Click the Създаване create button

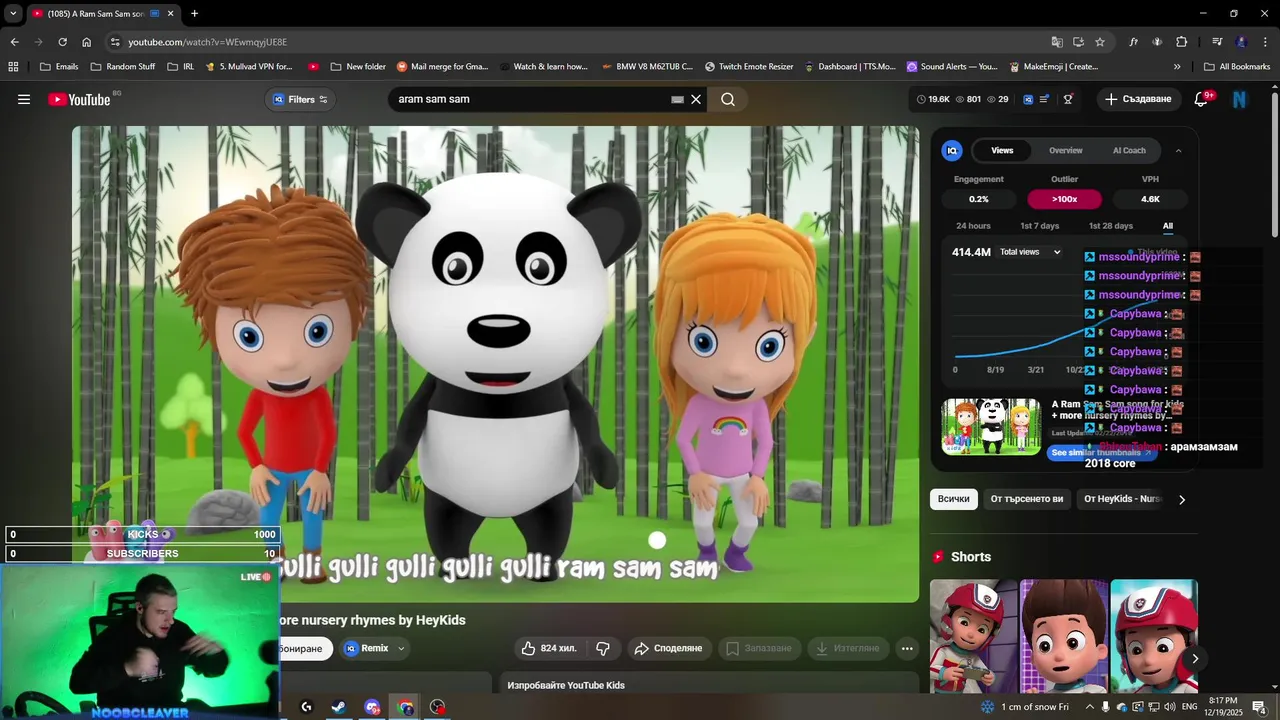pyautogui.click(x=1138, y=99)
